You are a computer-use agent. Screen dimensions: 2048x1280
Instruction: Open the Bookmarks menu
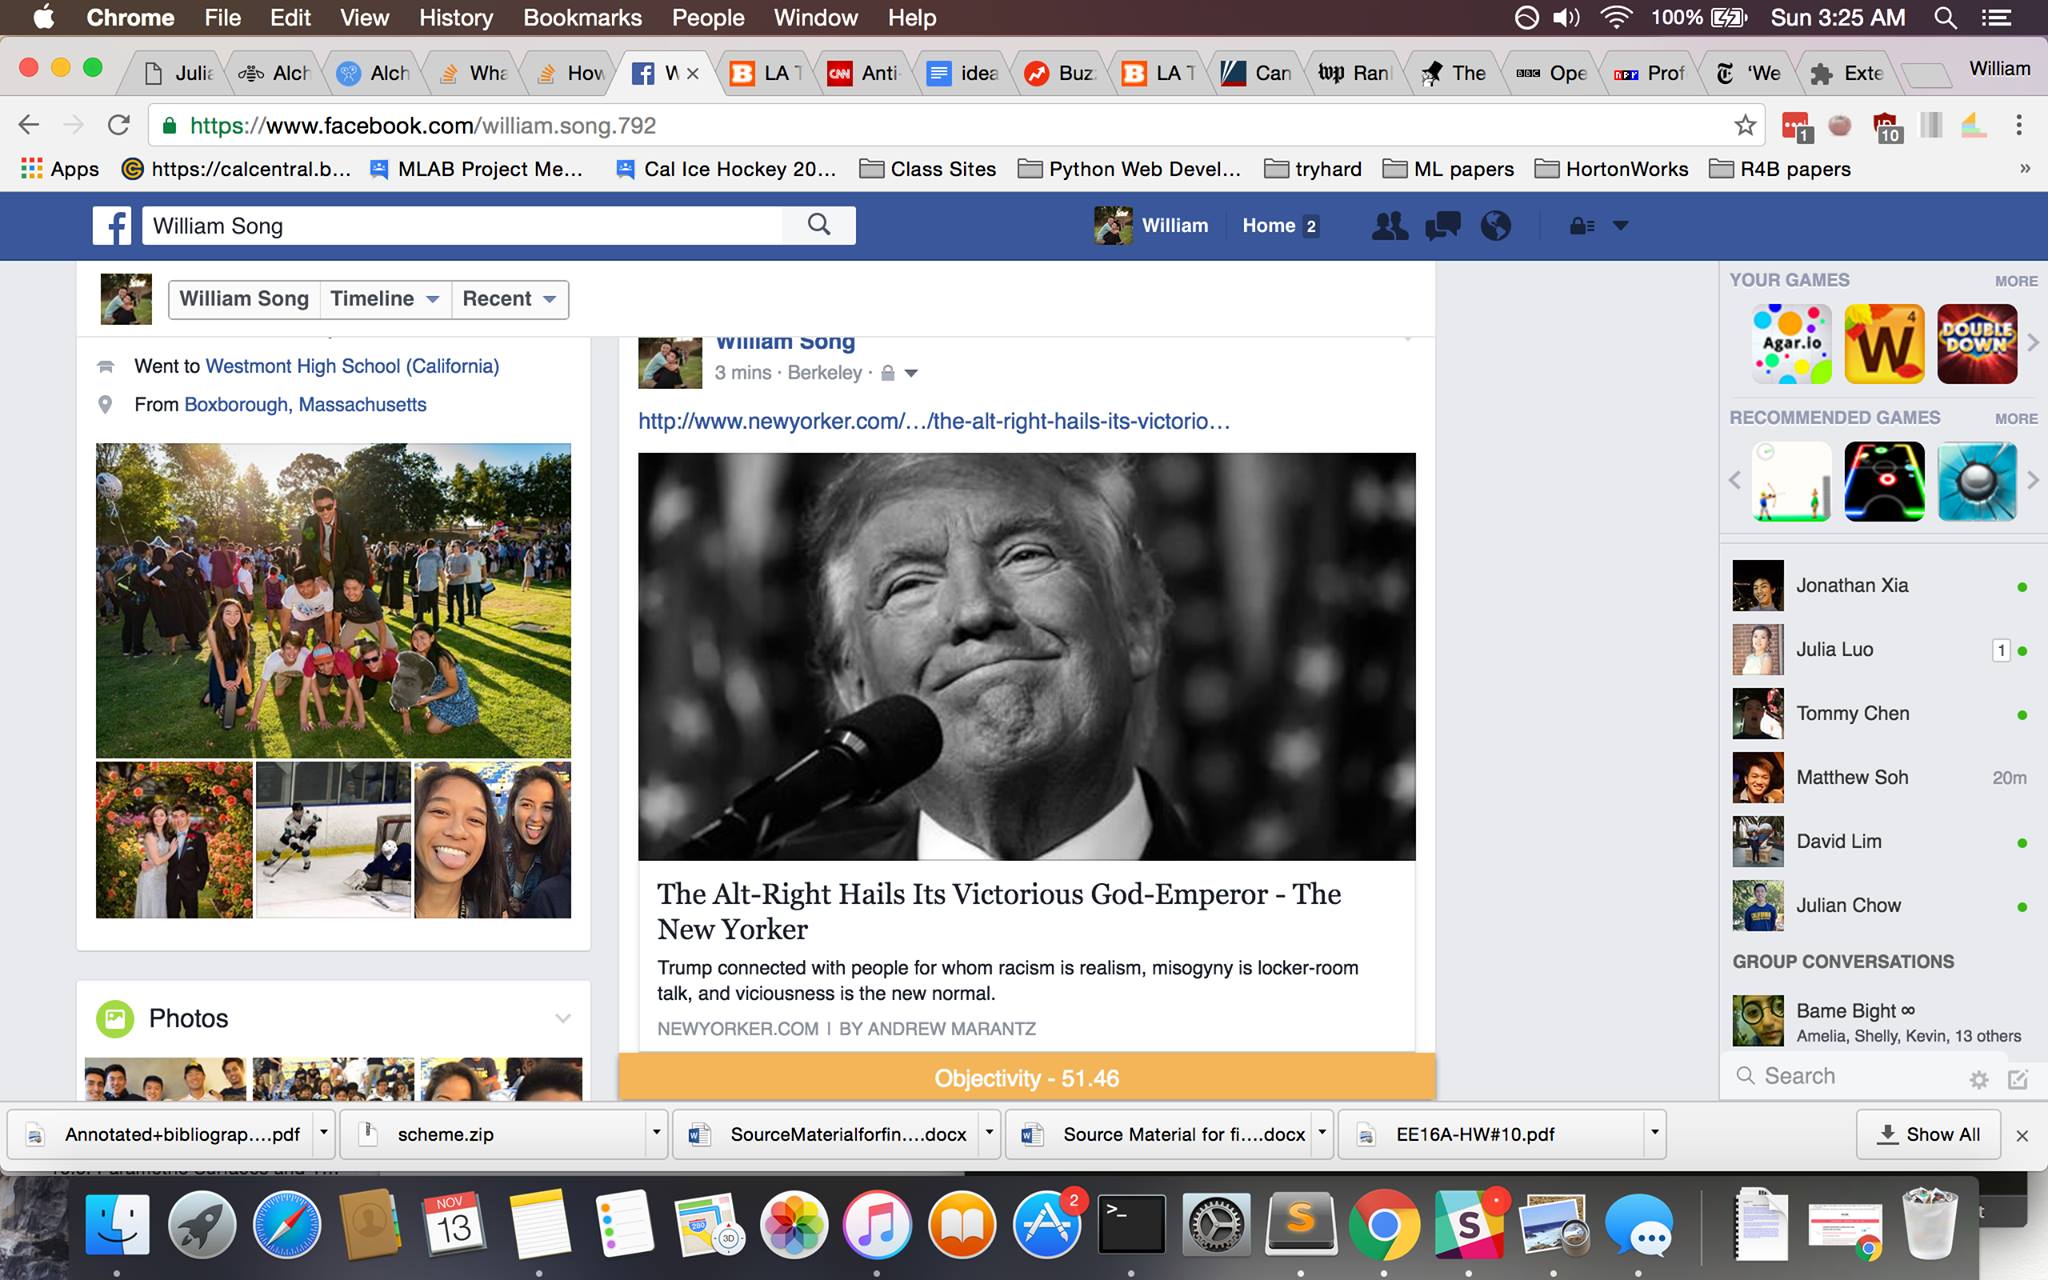click(582, 18)
